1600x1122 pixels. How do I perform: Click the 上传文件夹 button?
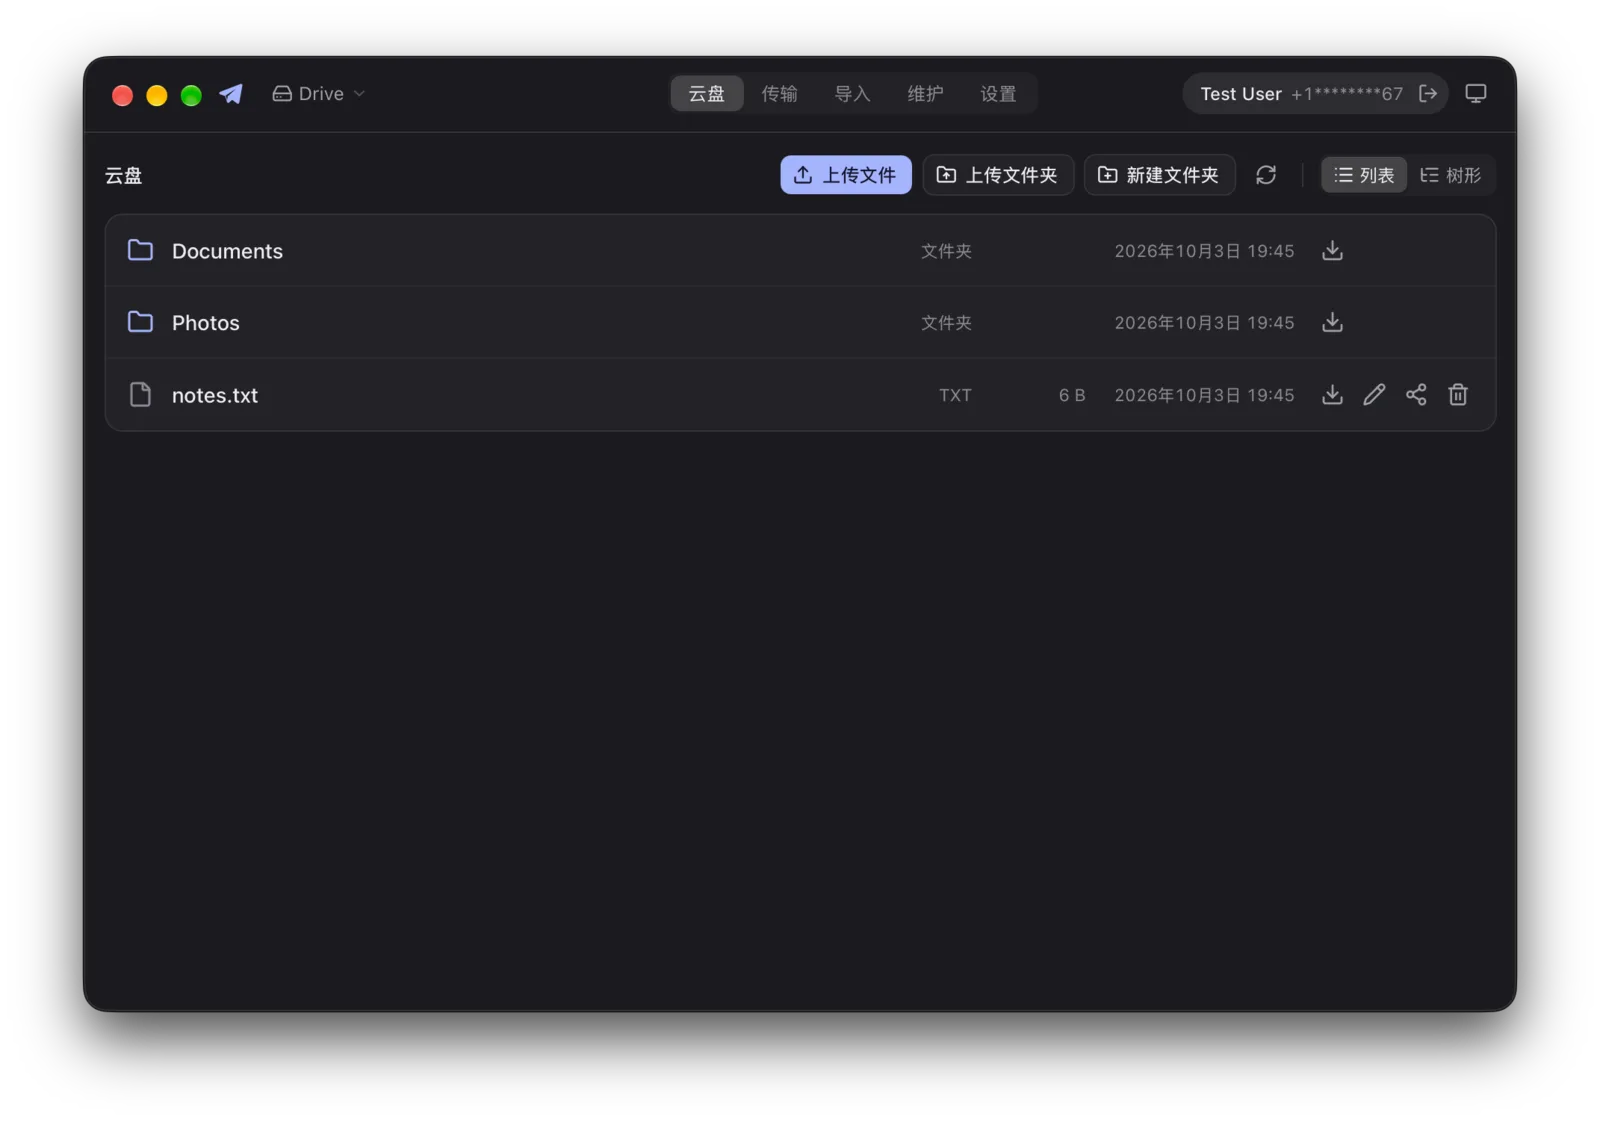(x=998, y=175)
